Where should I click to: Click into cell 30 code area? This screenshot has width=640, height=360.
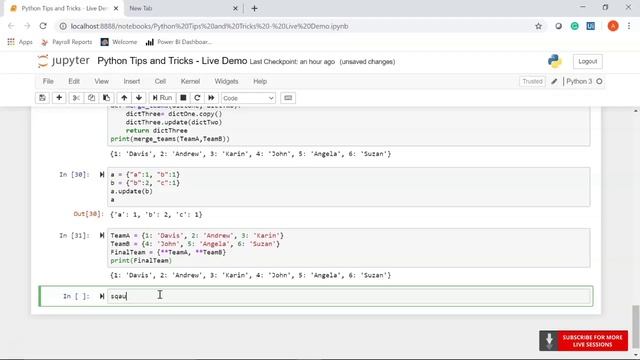tap(349, 187)
